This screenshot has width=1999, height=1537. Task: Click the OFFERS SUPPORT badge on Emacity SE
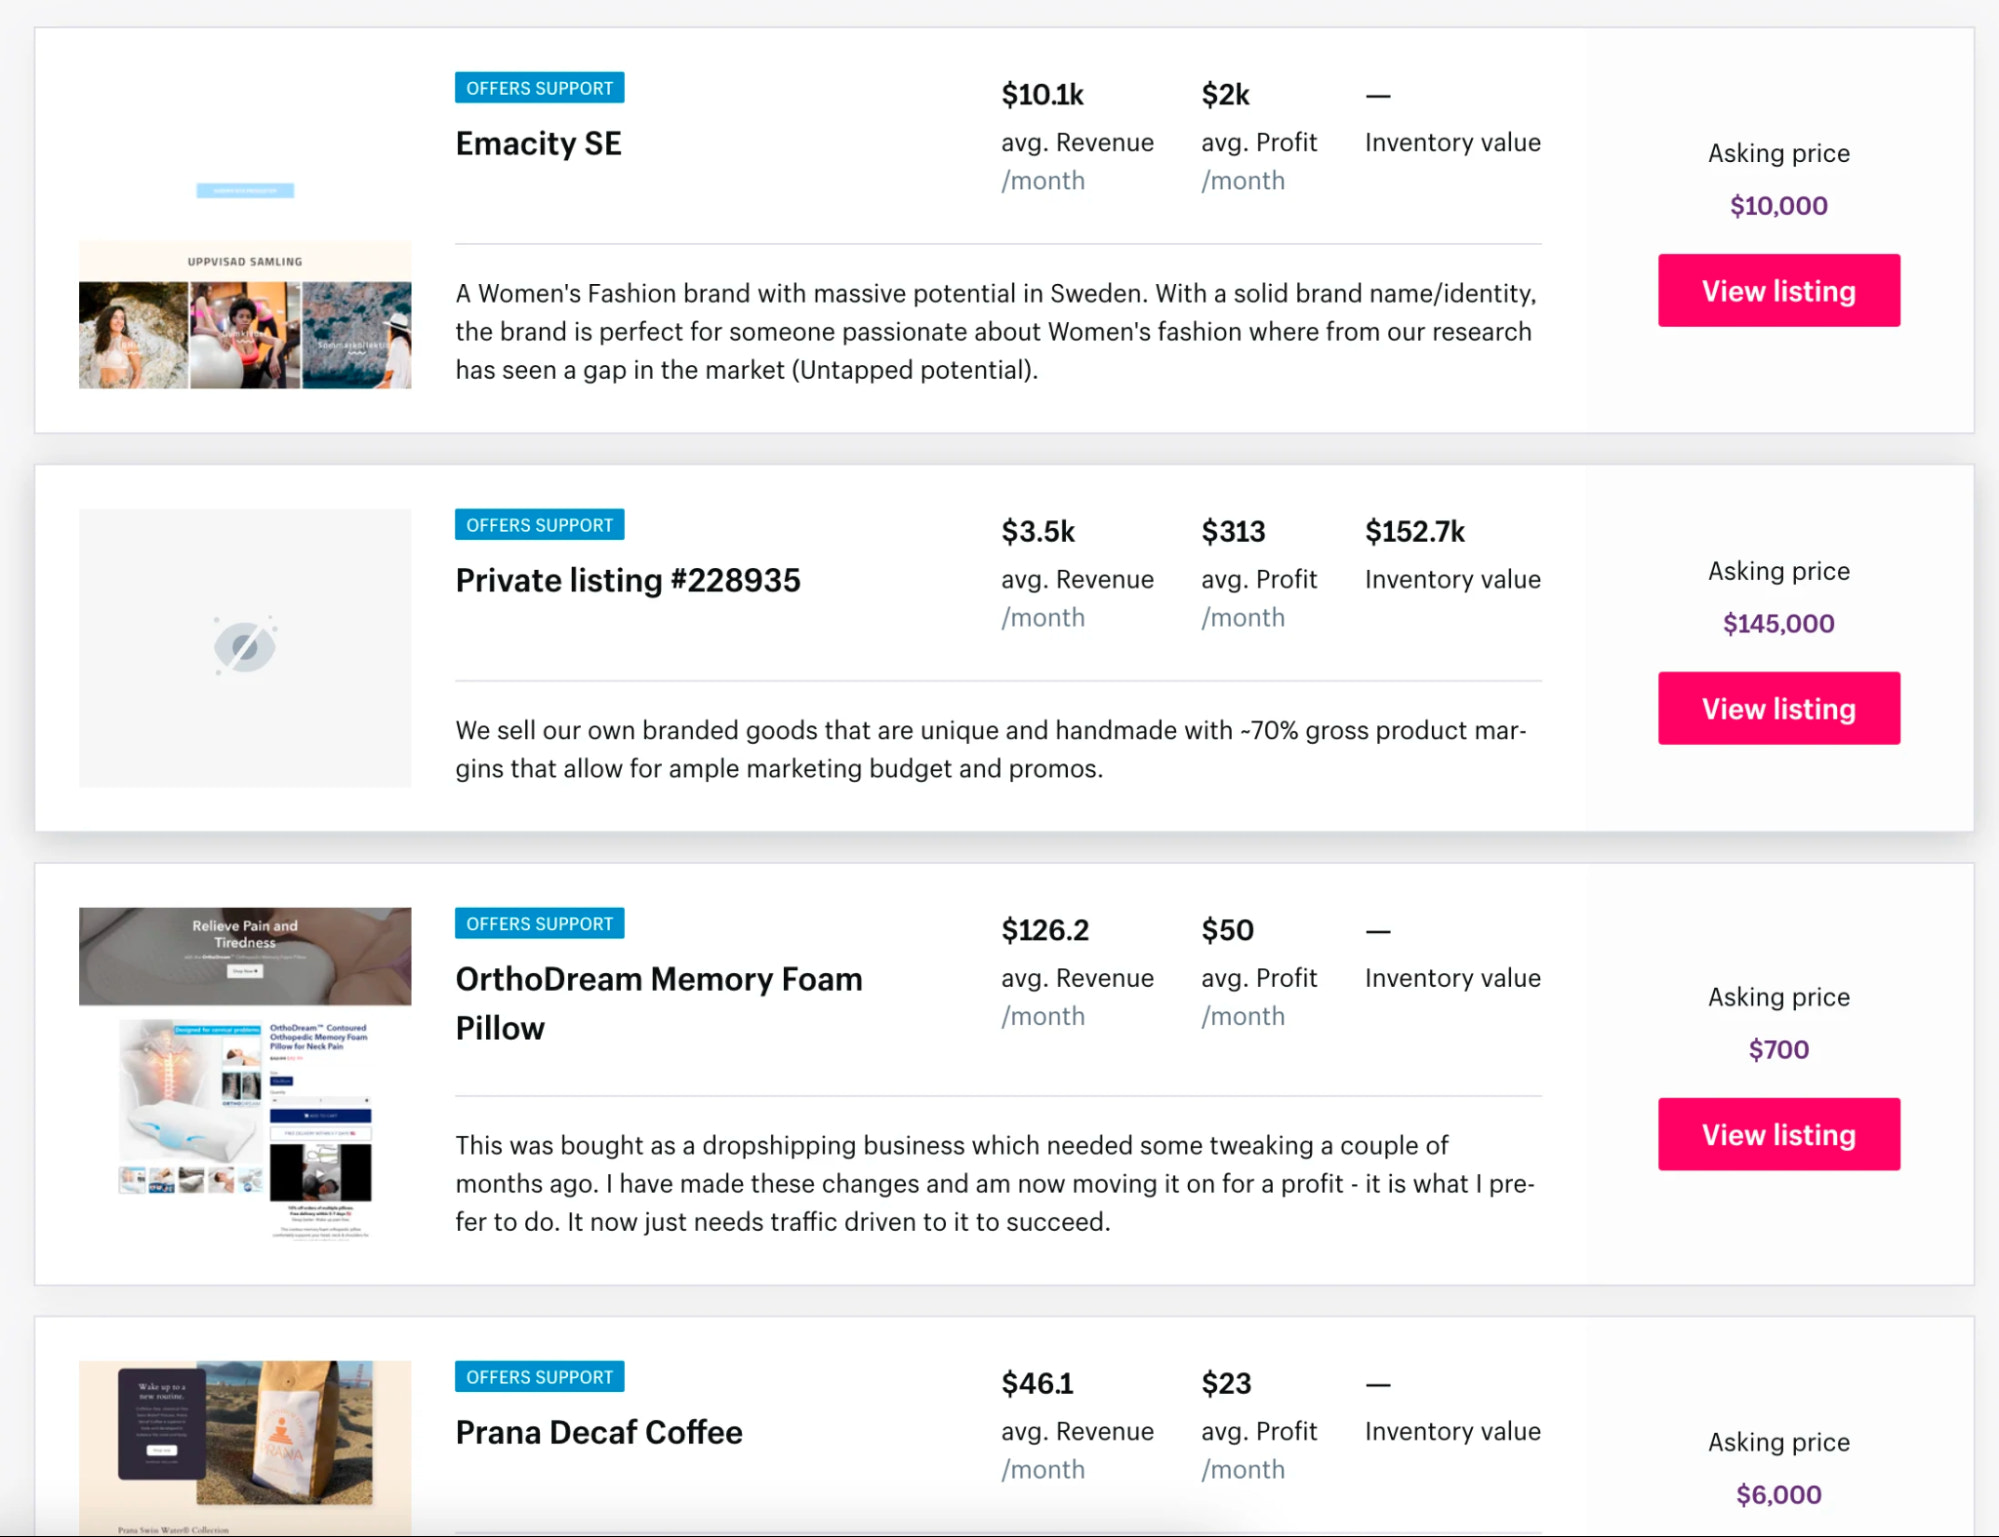[539, 88]
